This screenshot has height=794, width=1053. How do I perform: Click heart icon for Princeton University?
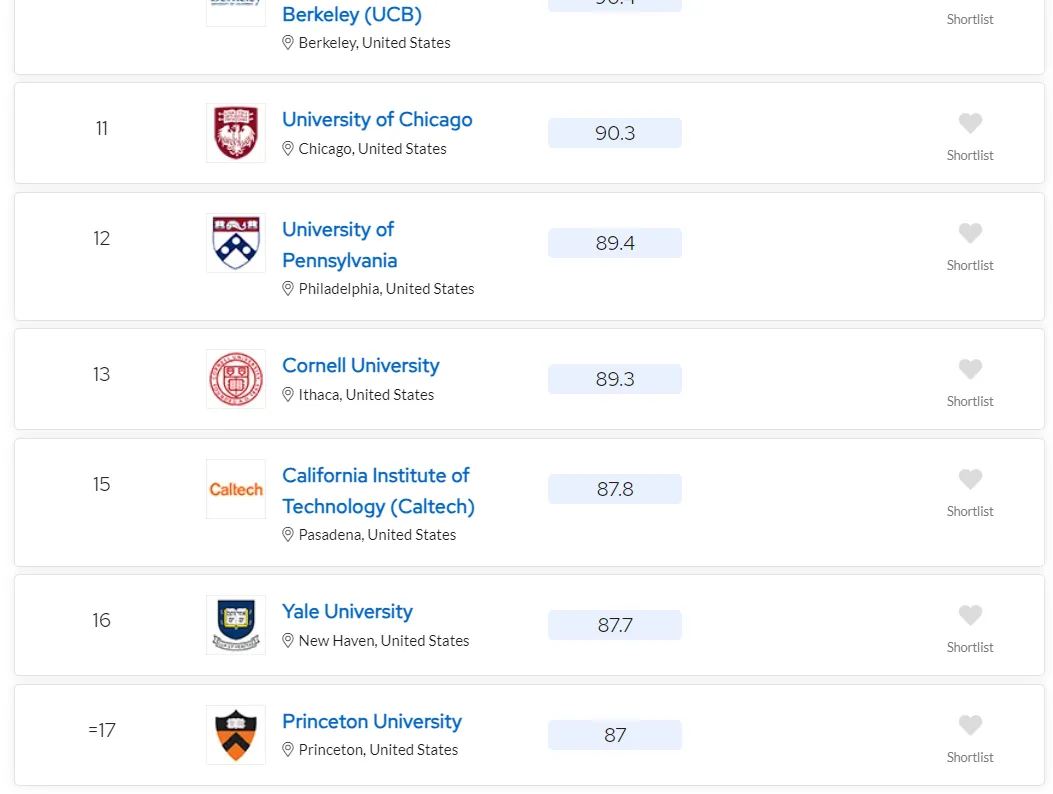pyautogui.click(x=970, y=725)
